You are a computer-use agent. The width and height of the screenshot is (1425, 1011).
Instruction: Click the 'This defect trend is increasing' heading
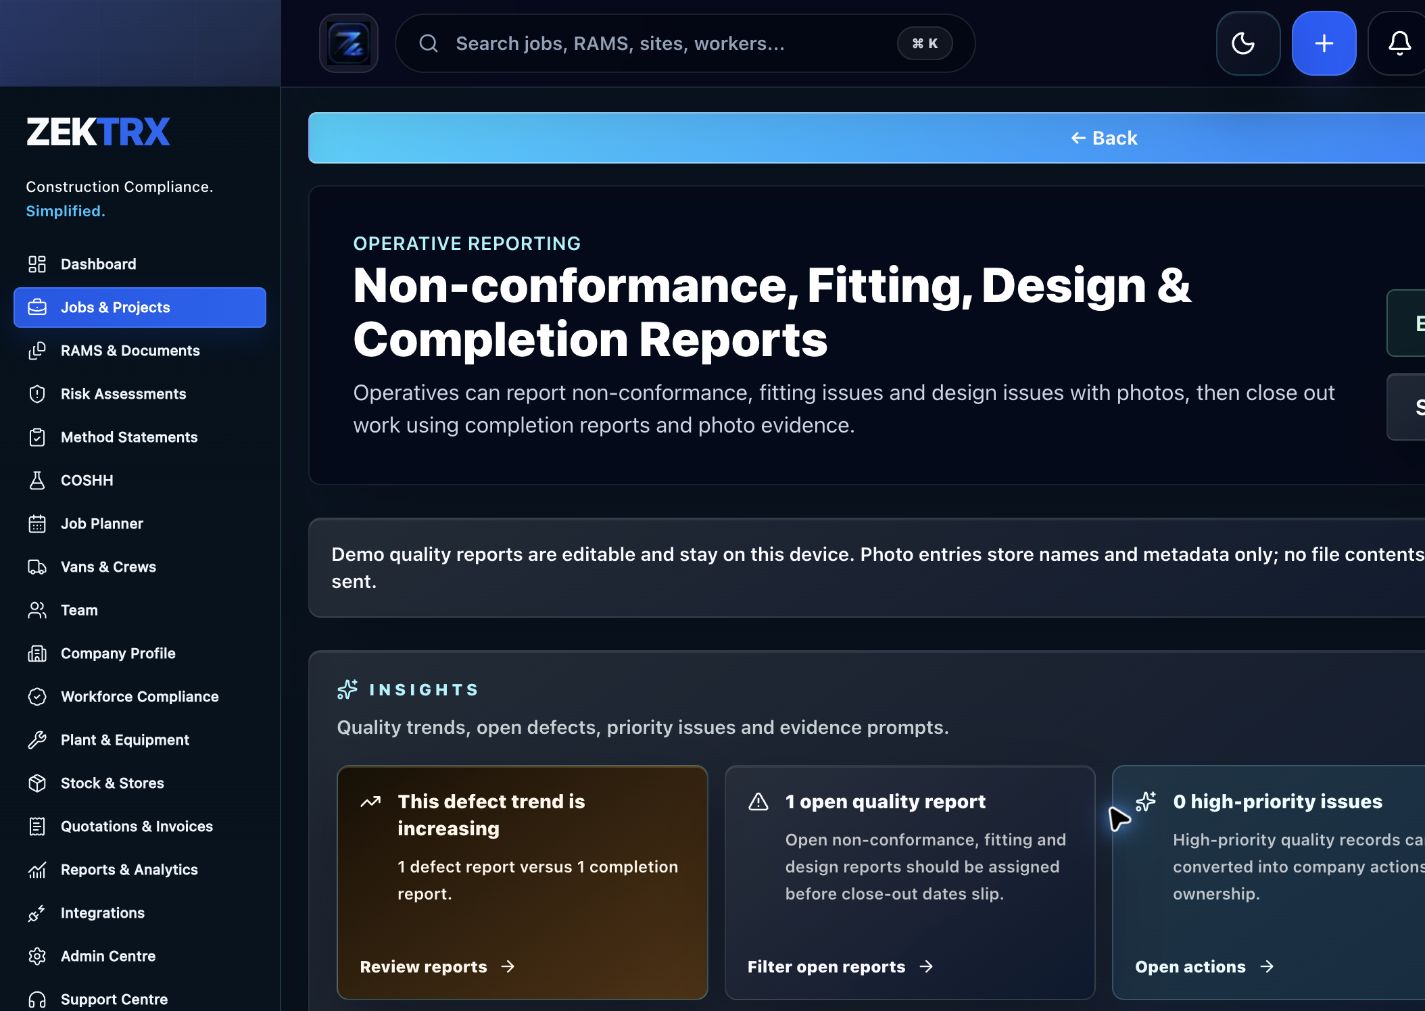[x=491, y=815]
